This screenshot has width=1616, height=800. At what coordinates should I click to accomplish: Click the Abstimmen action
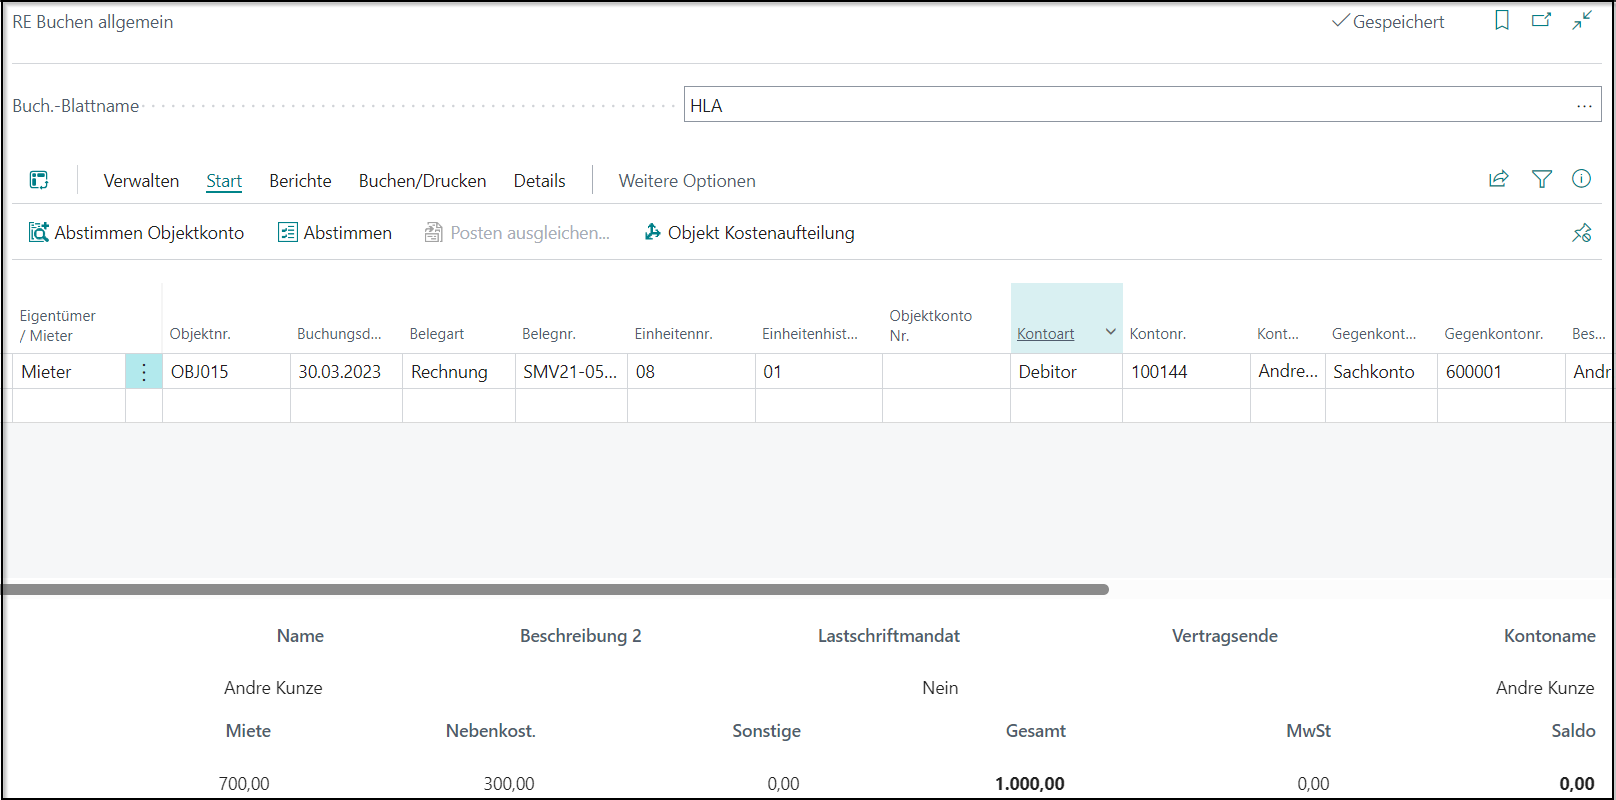(335, 233)
